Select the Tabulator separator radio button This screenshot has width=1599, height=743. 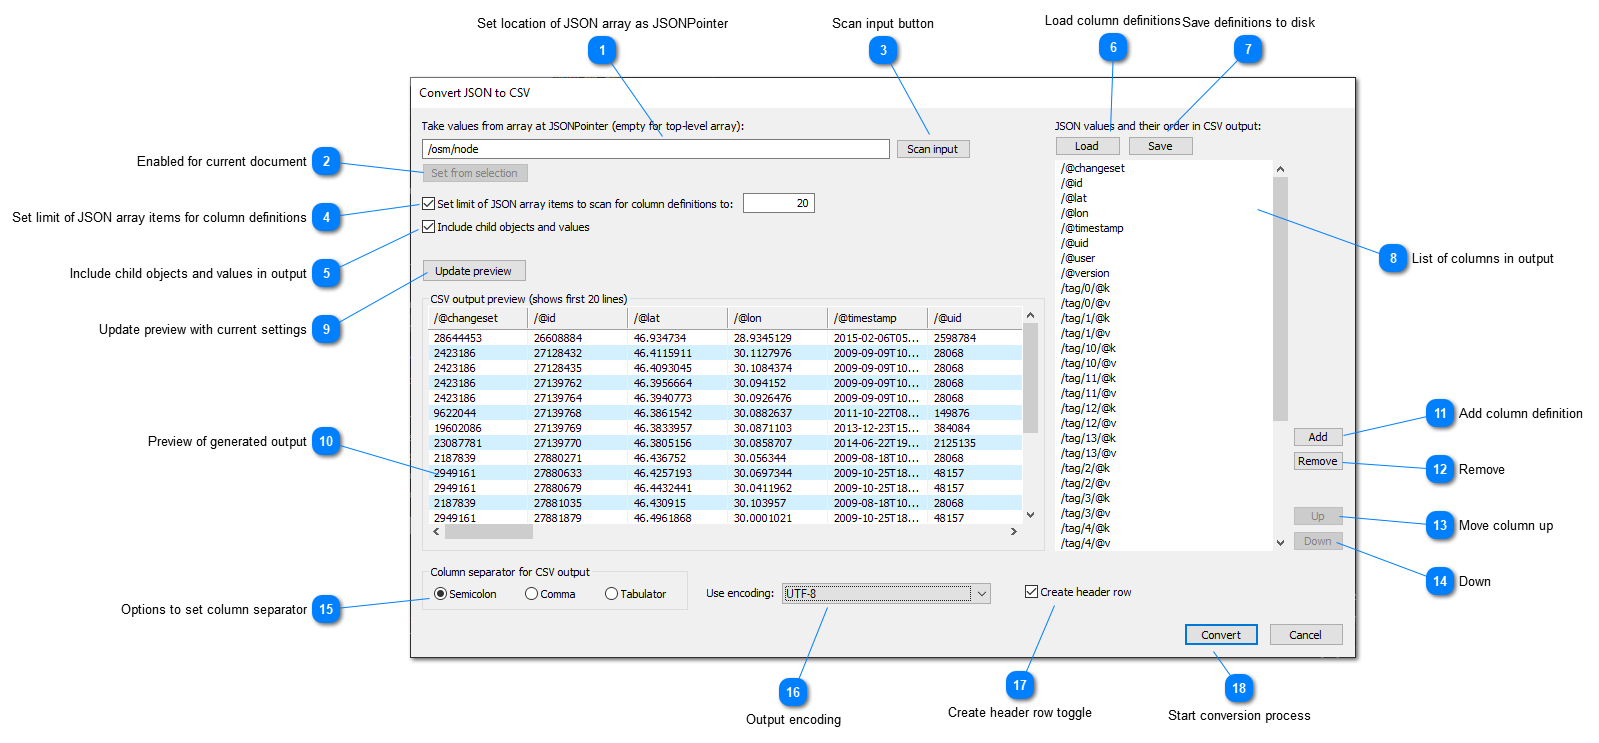tap(611, 594)
